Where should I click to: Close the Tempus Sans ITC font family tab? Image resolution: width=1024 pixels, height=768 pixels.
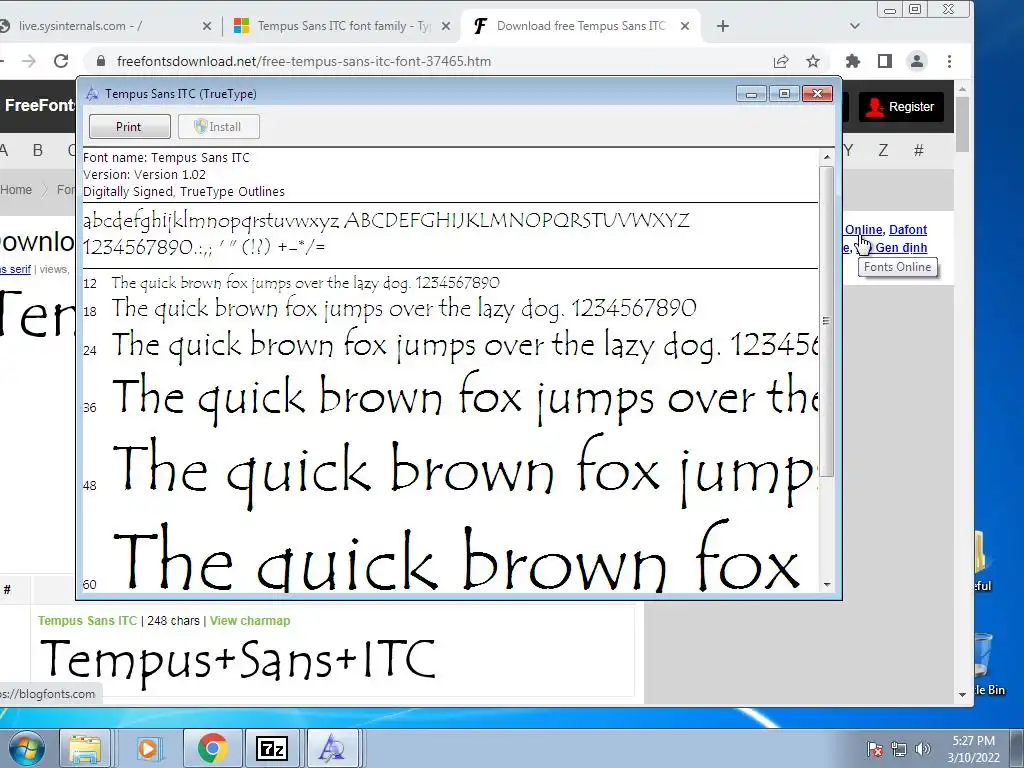[445, 26]
